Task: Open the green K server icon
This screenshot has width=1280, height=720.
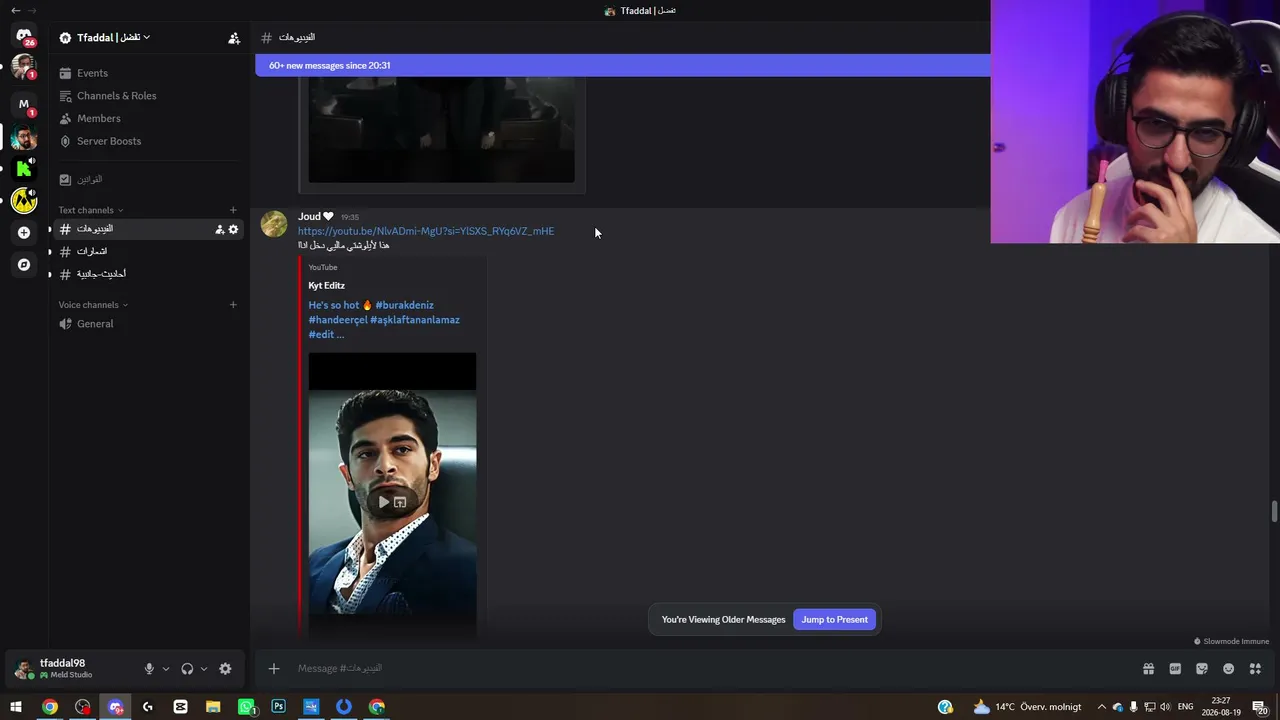Action: tap(24, 168)
